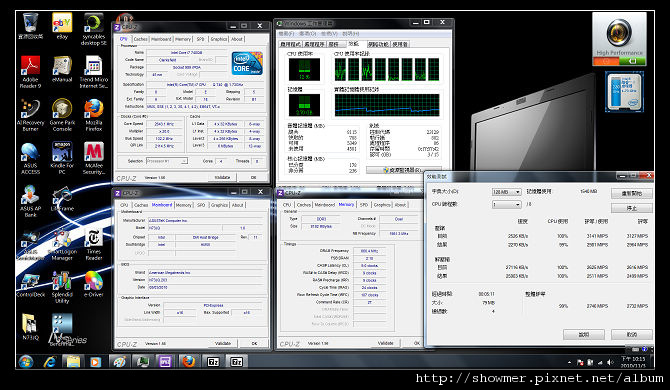Open Windows Explorer folder on taskbar
Viewport: 670px width, 390px height.
tap(73, 362)
